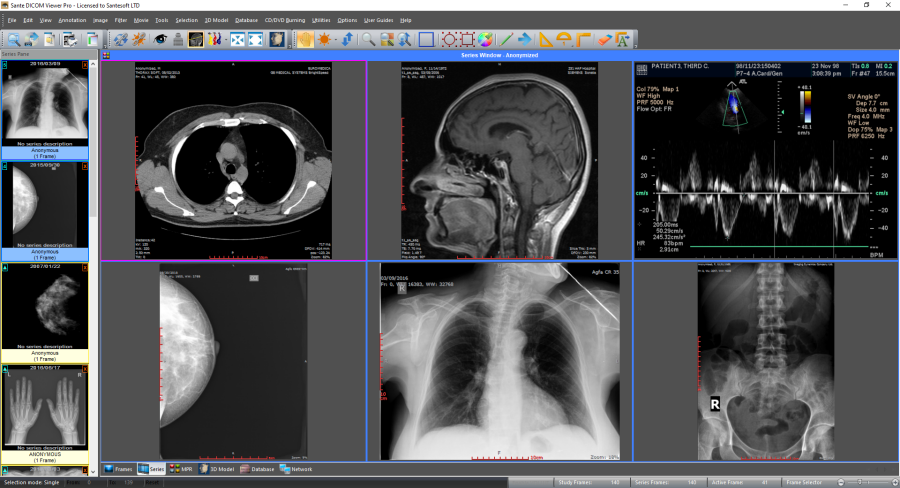Screen dimensions: 900x488
Task: Toggle the eye visibility icon in toolbar
Action: (x=160, y=40)
